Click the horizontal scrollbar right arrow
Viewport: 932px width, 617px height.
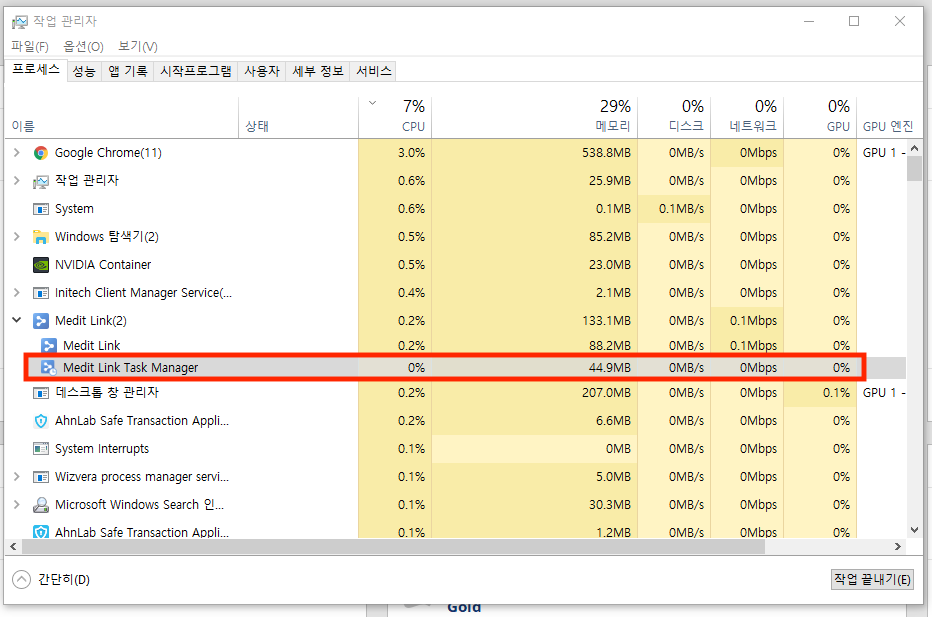(898, 546)
